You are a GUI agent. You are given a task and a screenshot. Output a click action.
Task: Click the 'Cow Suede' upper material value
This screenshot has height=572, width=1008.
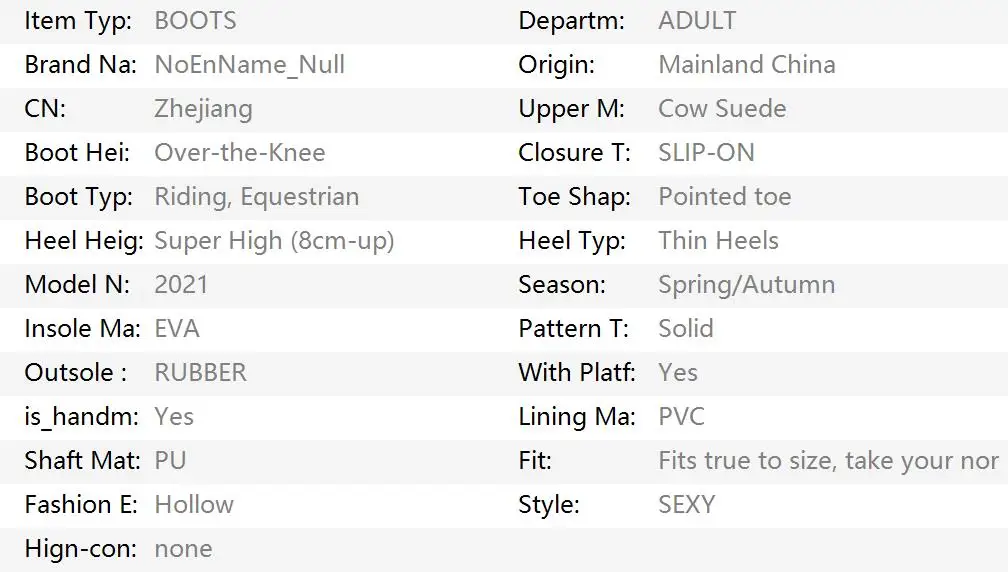click(x=722, y=108)
